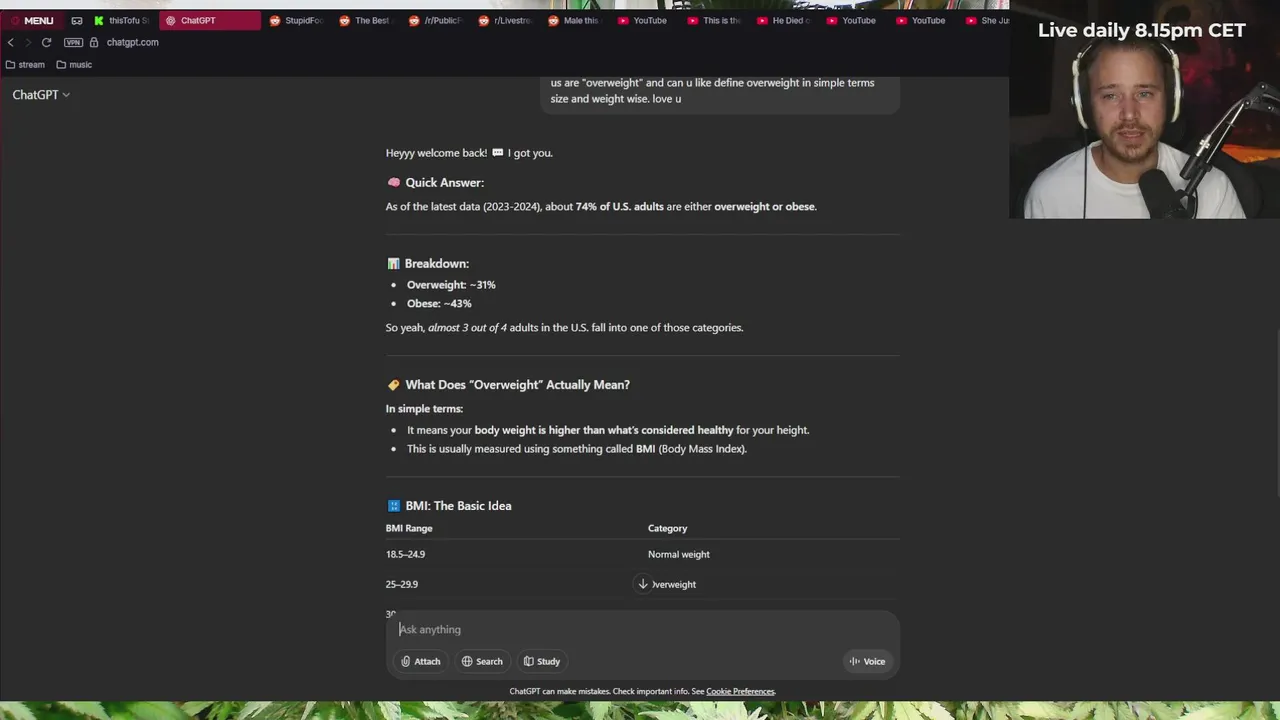Image resolution: width=1280 pixels, height=720 pixels.
Task: Click the tag emoji beside 'What Does Overweight'
Action: pyautogui.click(x=393, y=384)
